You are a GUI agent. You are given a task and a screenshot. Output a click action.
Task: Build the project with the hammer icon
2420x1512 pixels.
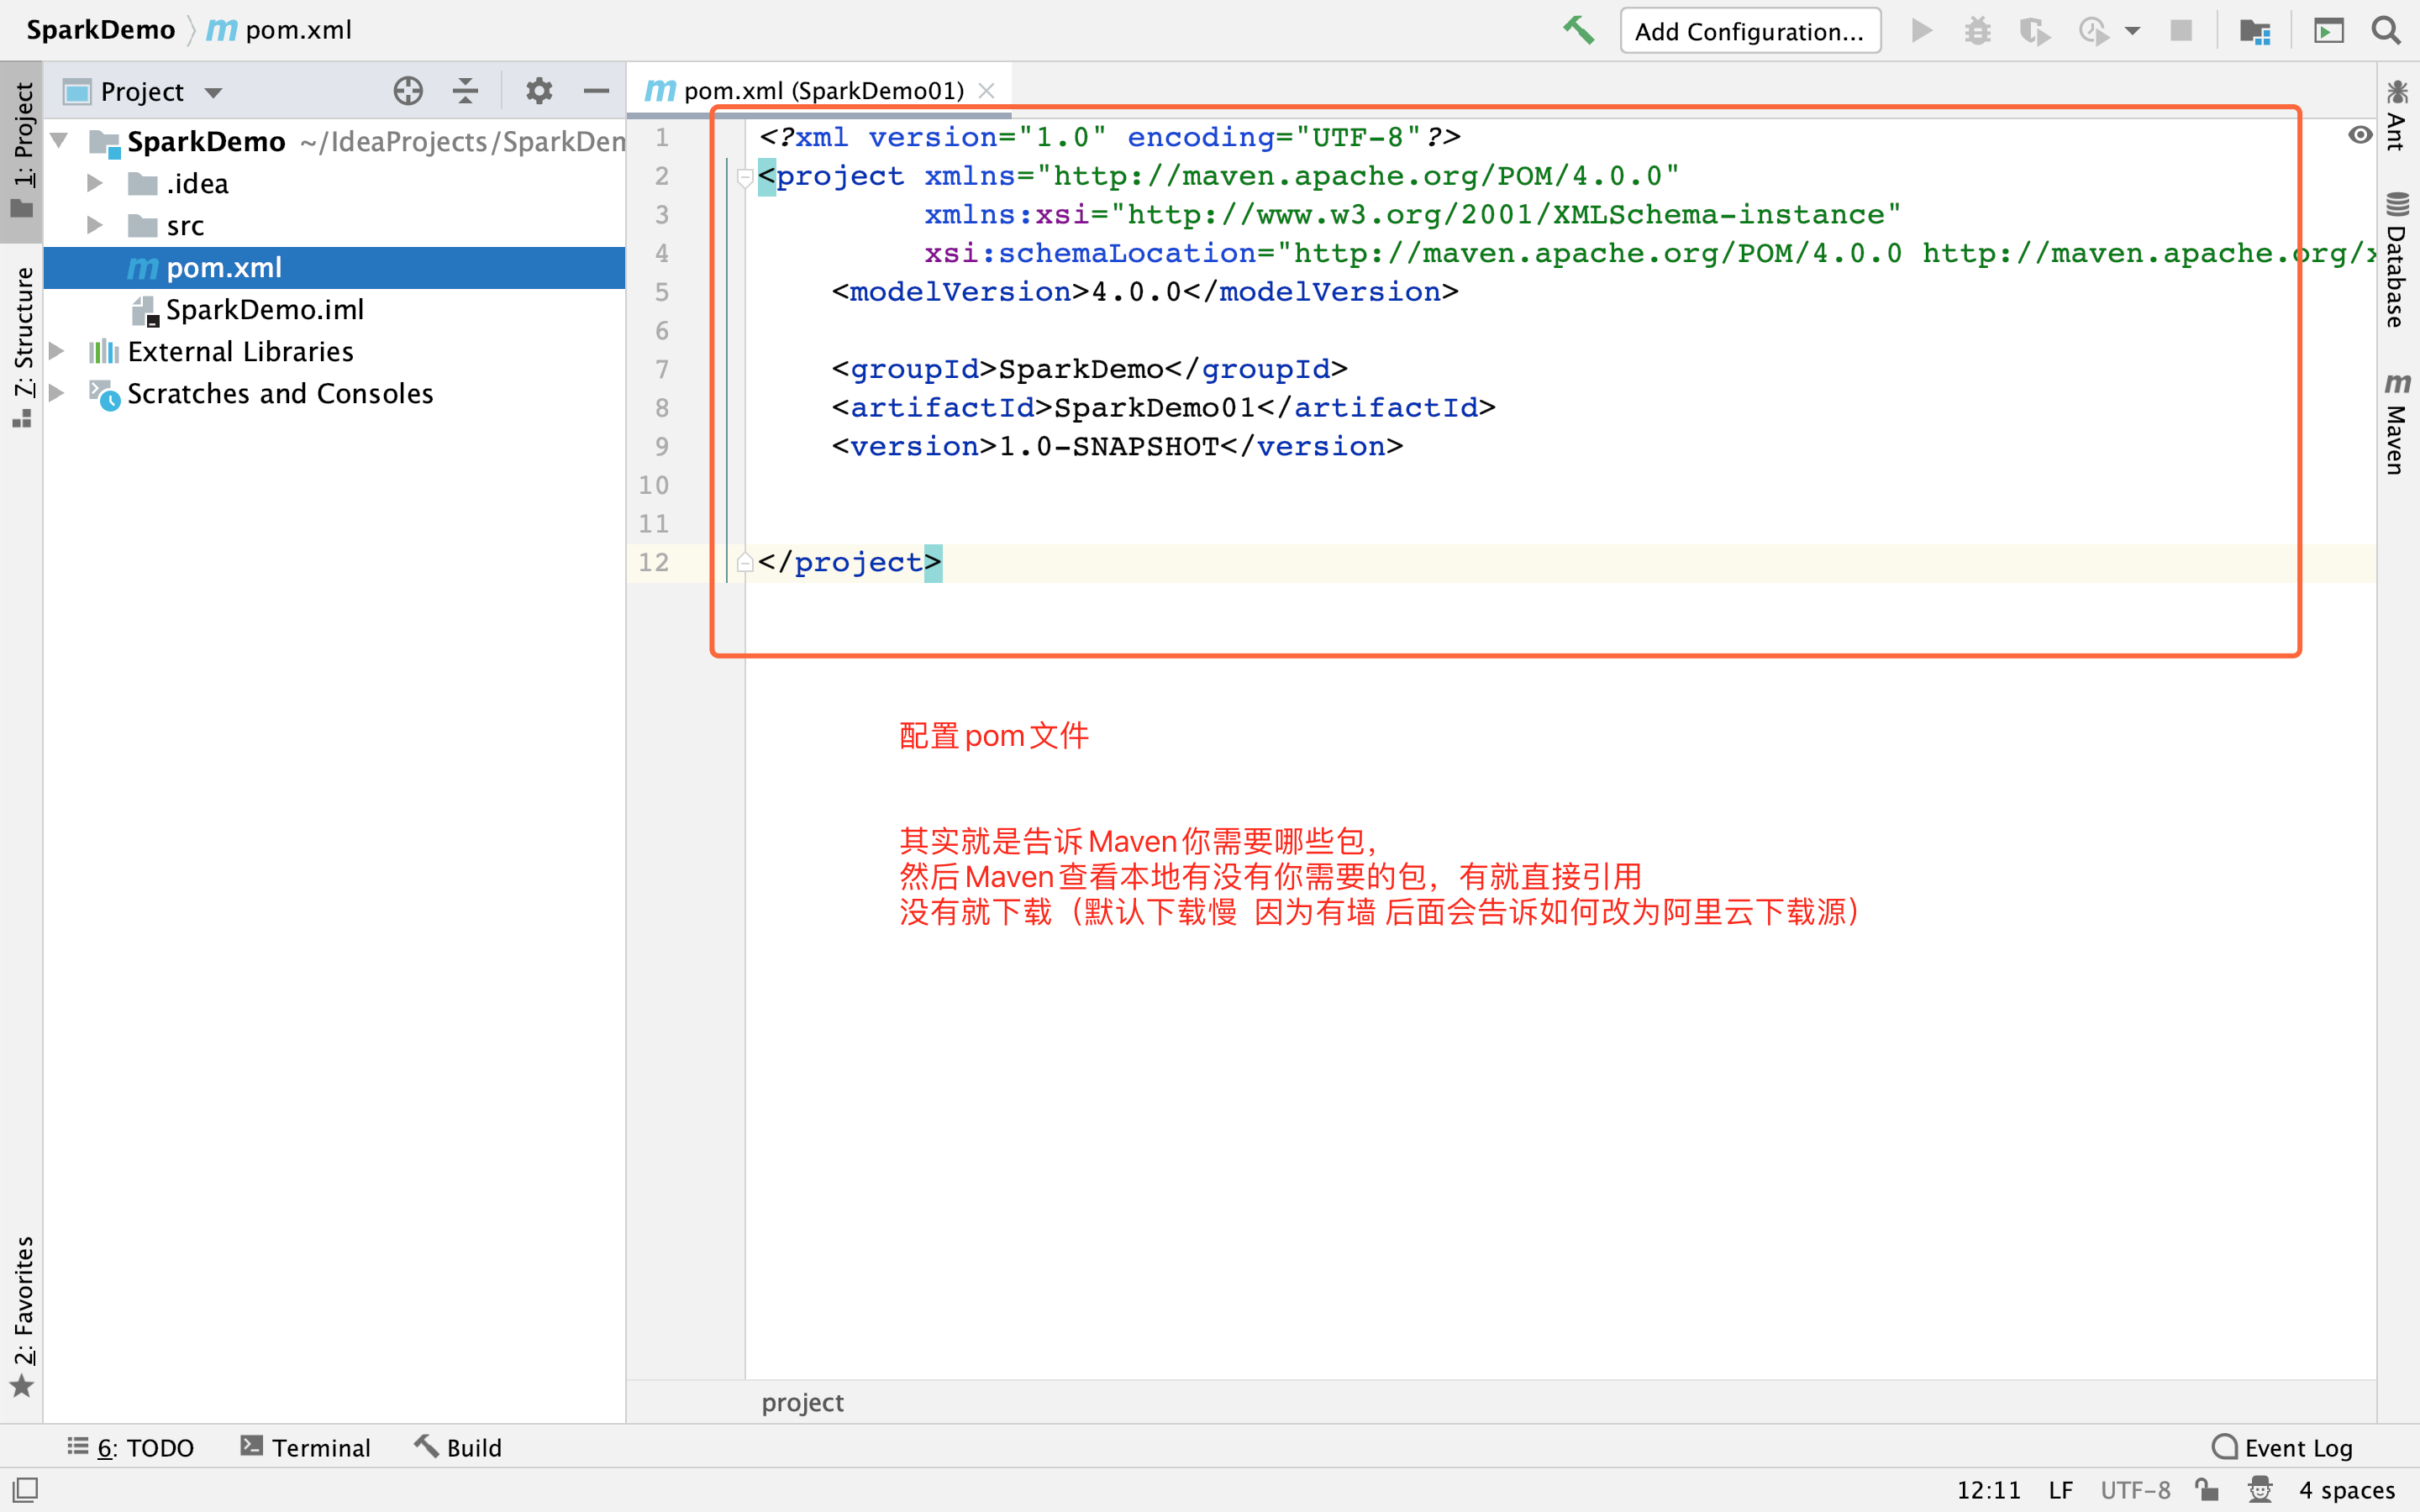[1579, 30]
